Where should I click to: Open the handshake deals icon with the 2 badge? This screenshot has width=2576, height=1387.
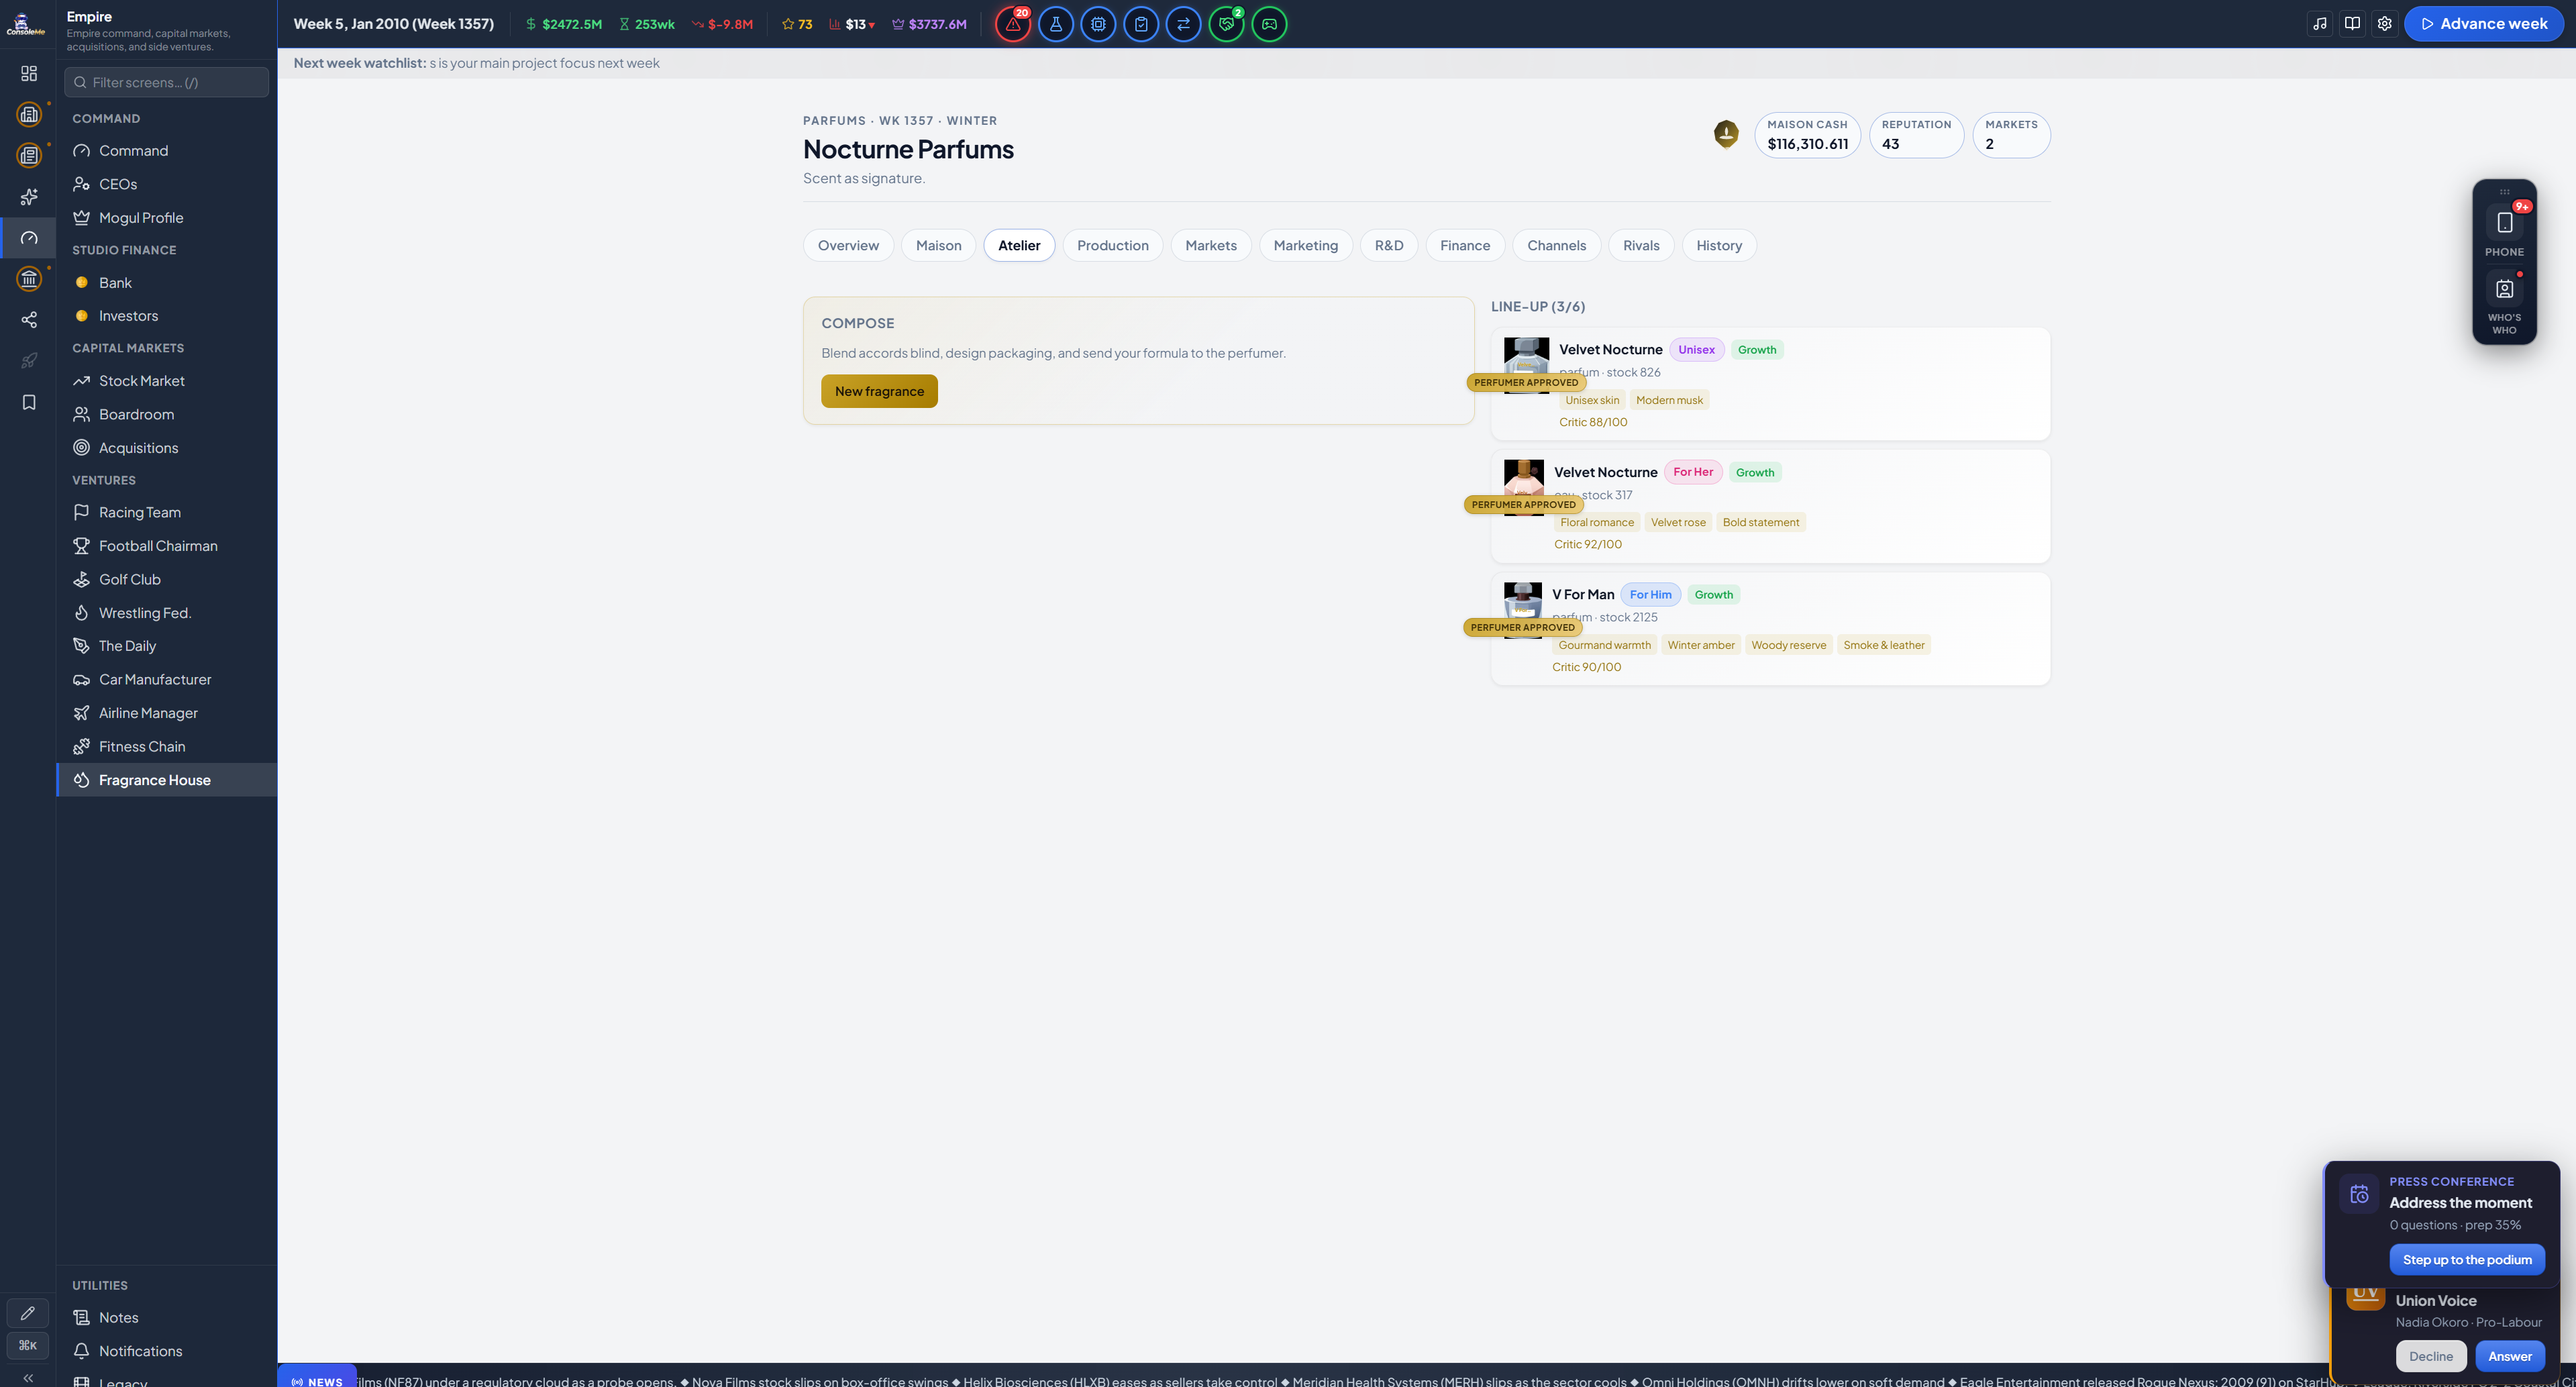point(1226,24)
